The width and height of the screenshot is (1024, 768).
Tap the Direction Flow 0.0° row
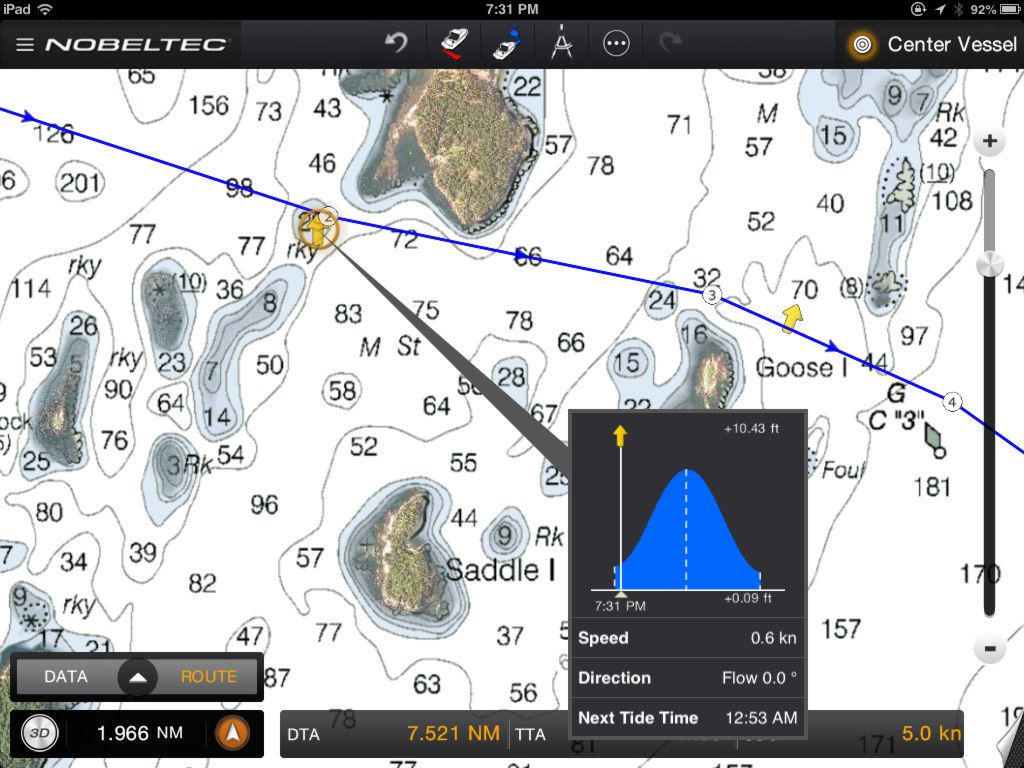(x=687, y=677)
